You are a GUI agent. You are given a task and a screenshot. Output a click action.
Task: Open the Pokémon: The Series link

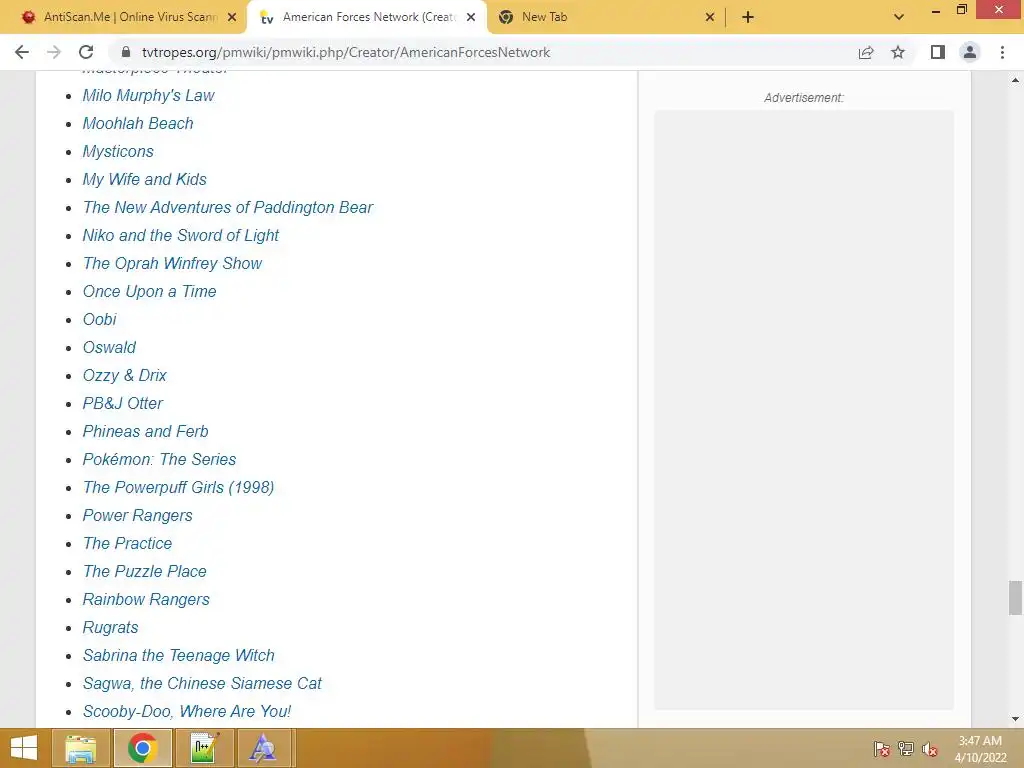[x=159, y=460]
